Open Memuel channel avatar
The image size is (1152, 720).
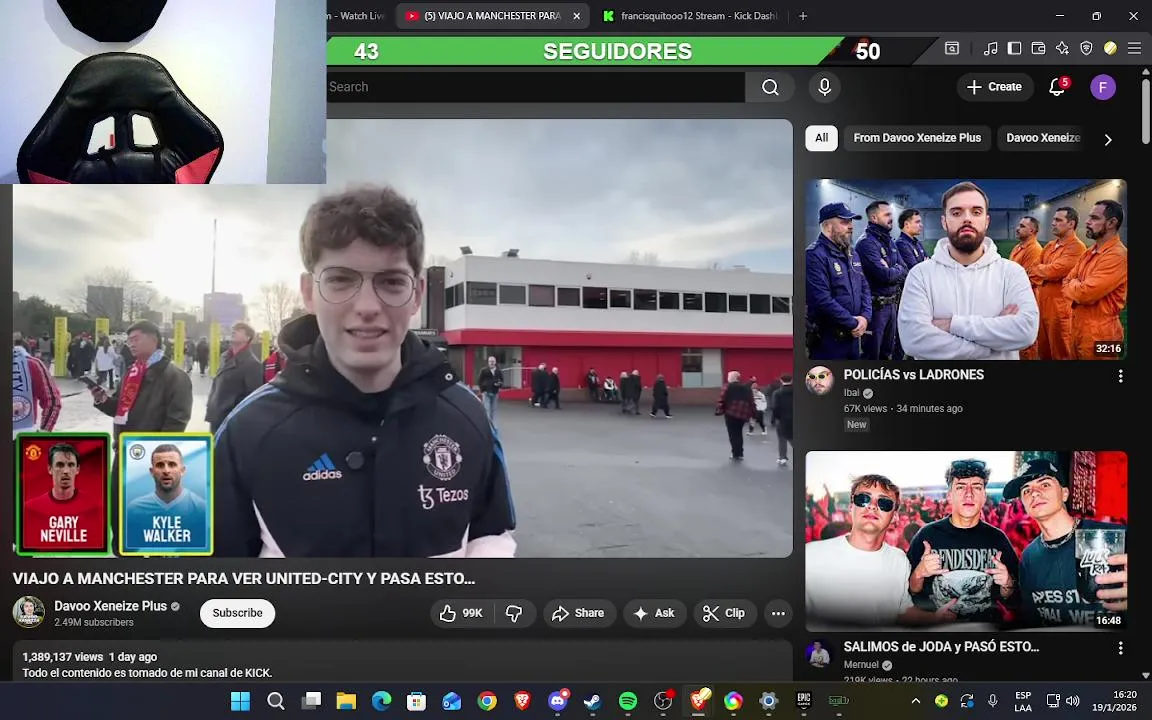pos(819,652)
